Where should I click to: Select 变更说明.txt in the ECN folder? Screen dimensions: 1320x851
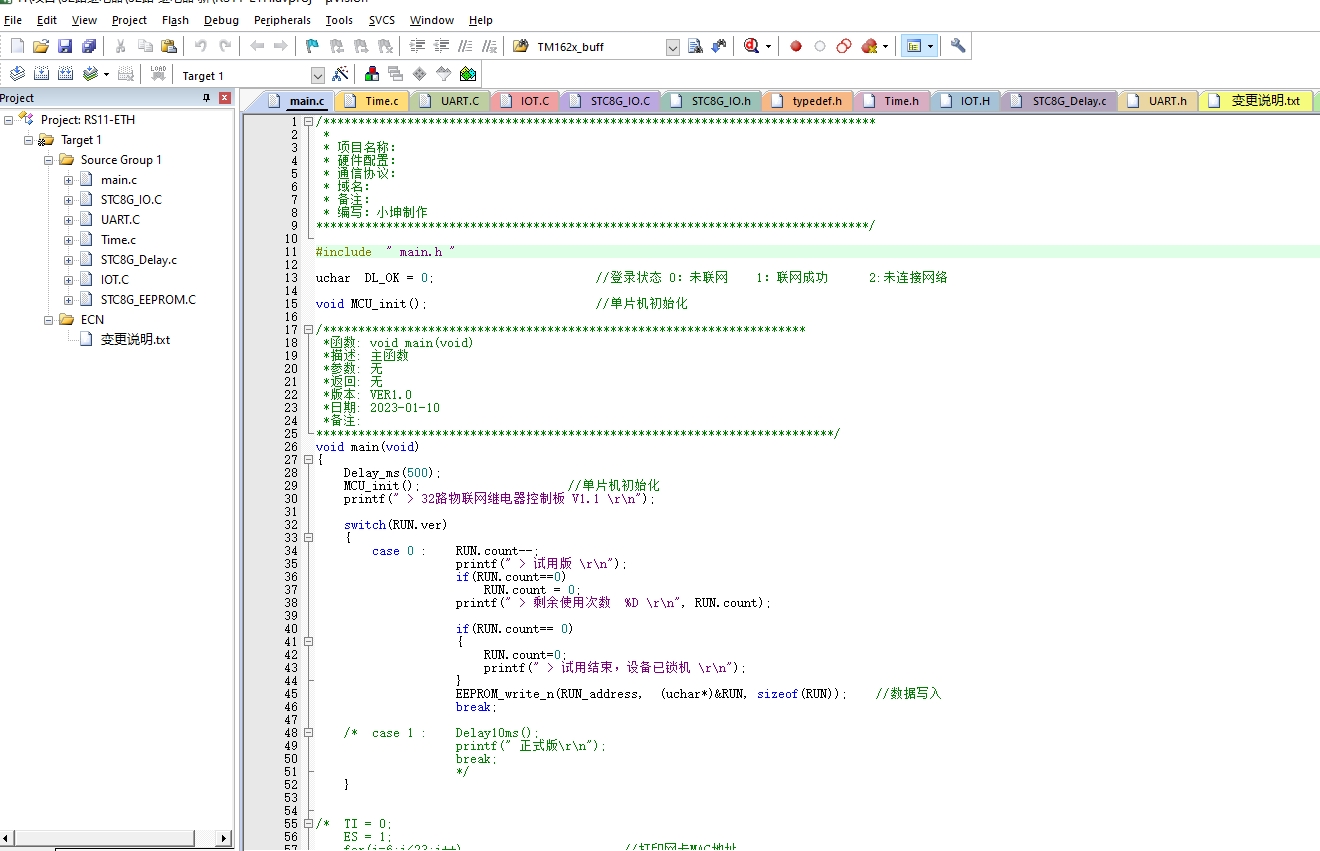(135, 340)
